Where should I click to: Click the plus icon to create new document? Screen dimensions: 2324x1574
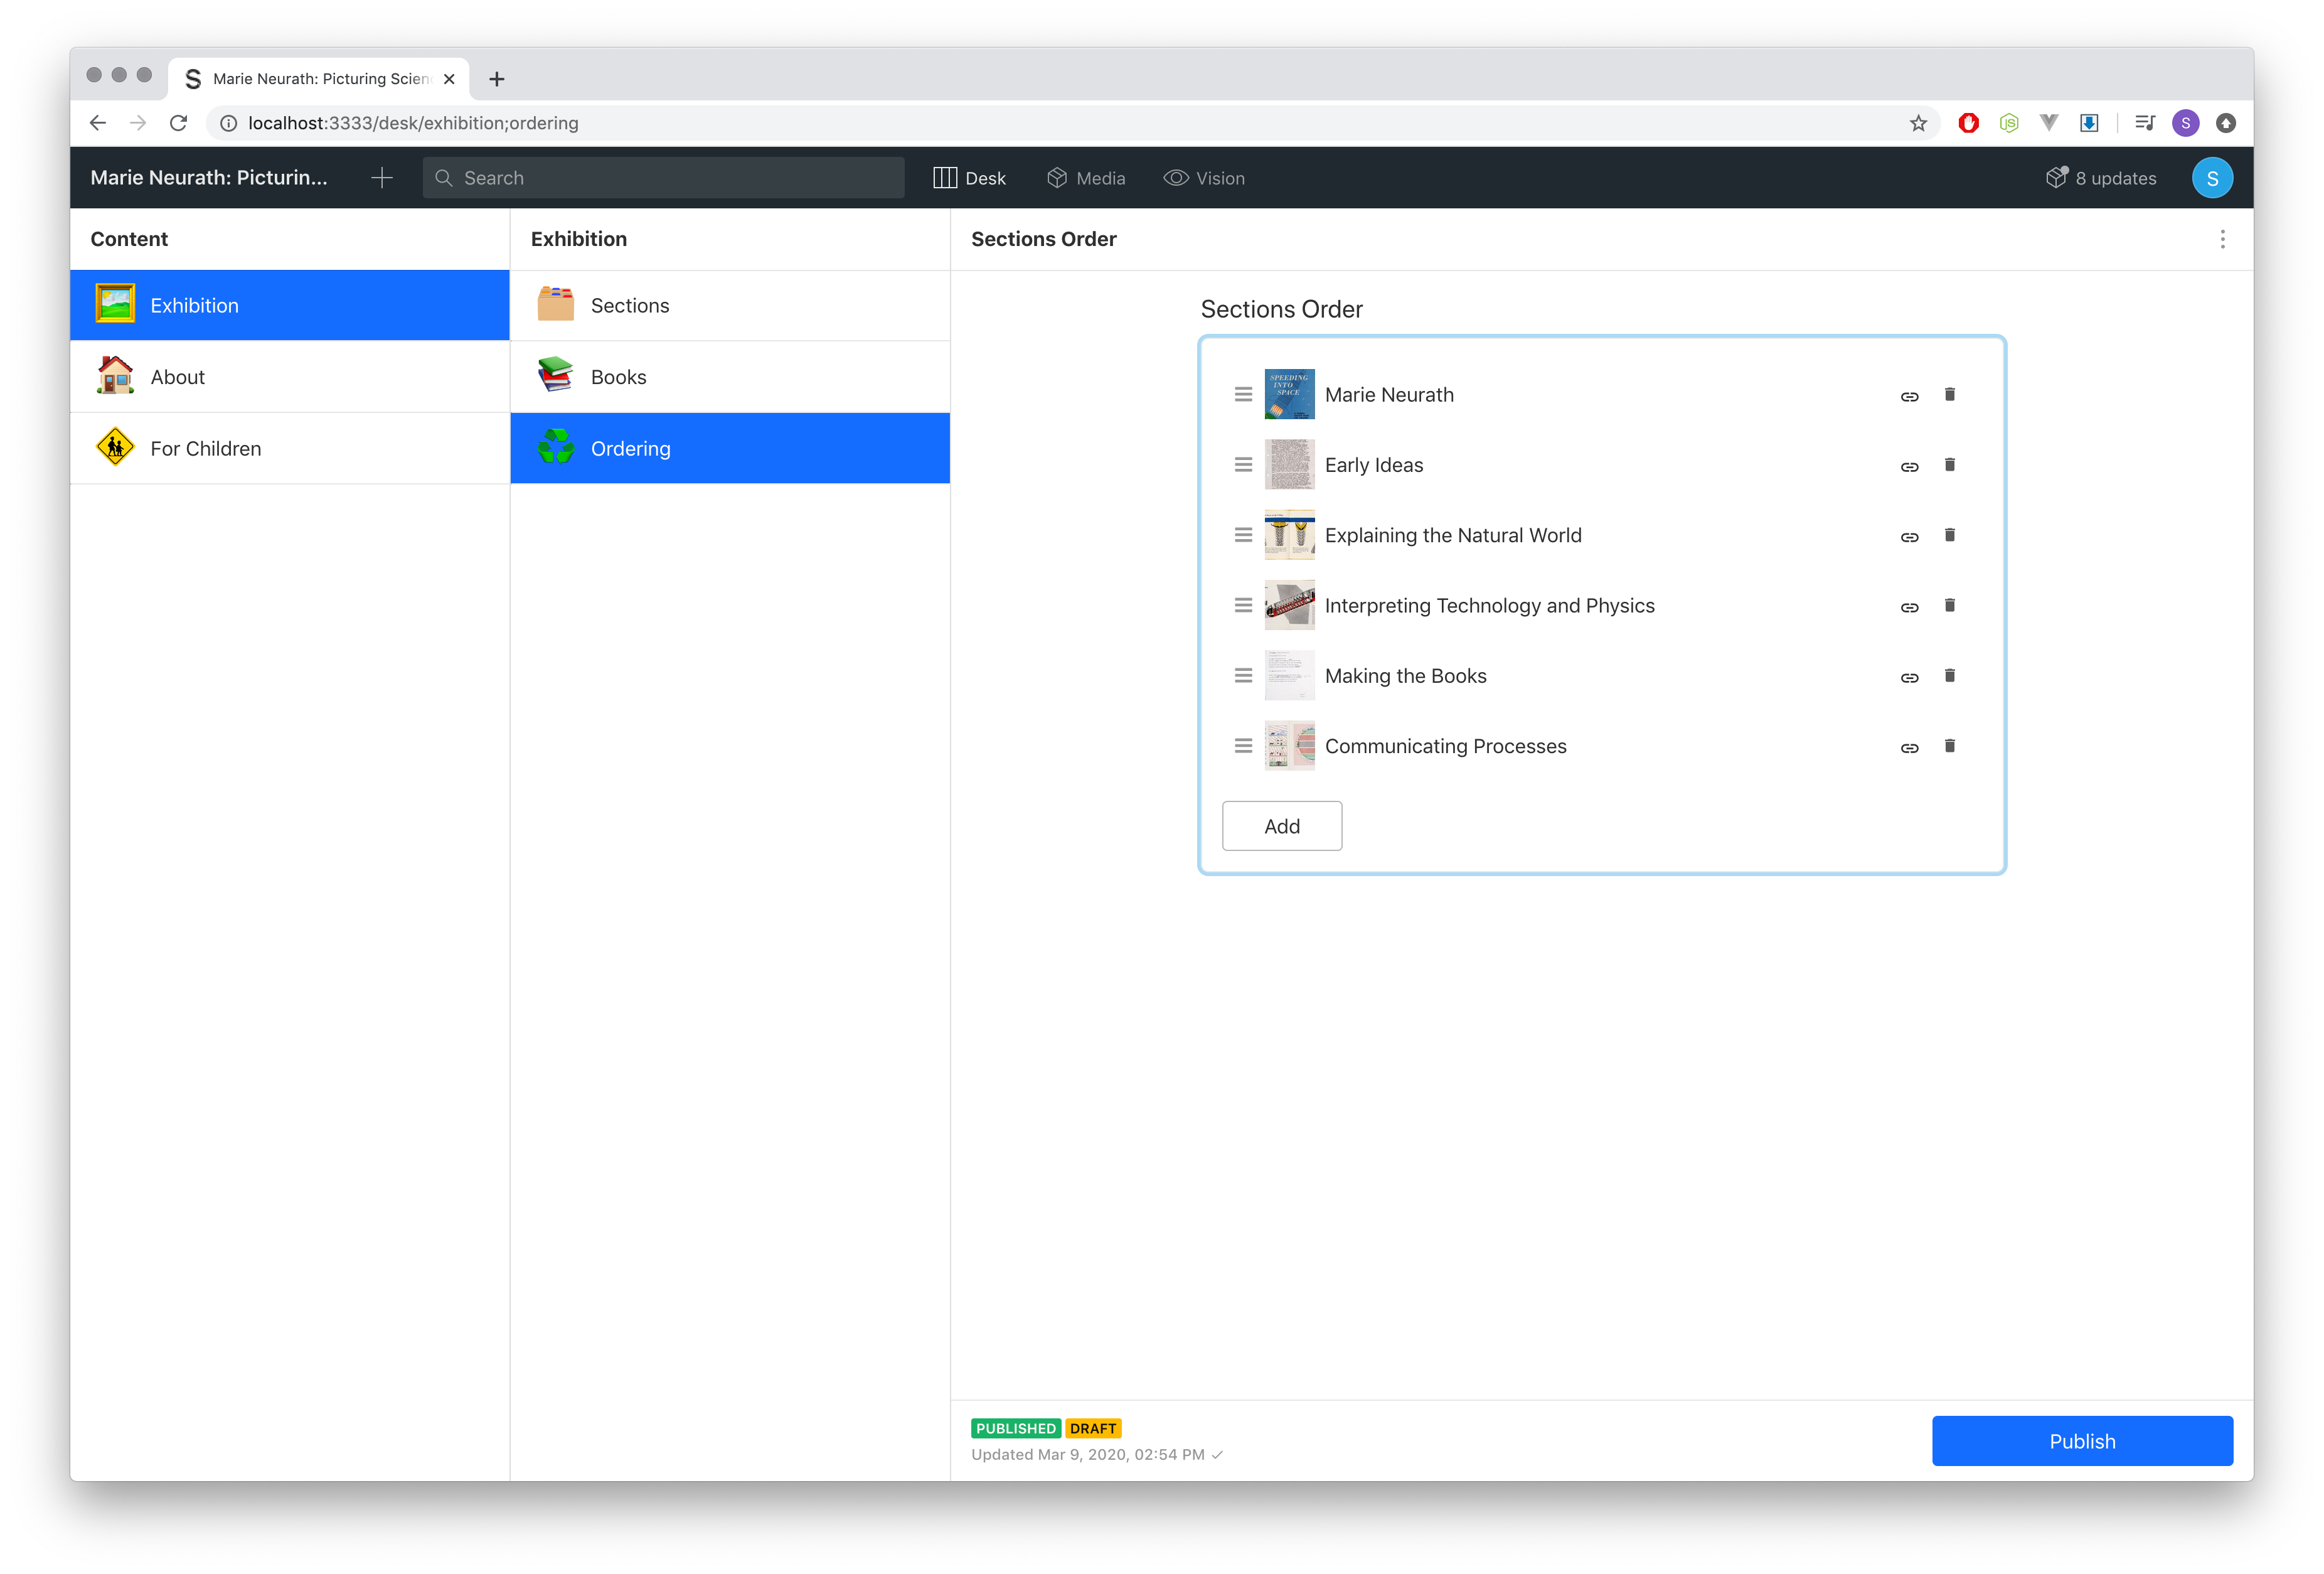click(x=381, y=178)
